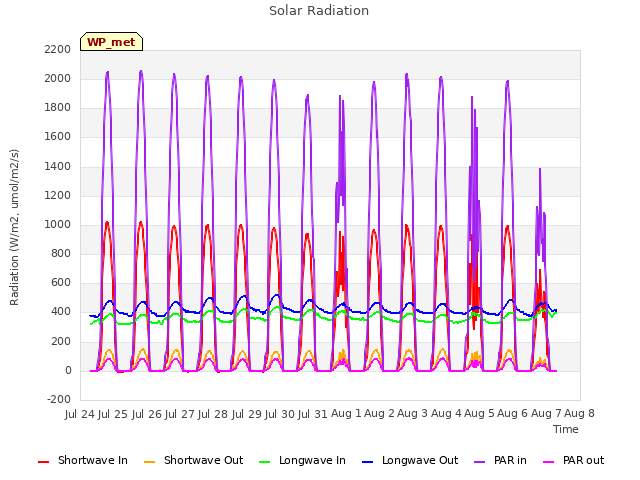Click the green Longwave In legend swatch
The image size is (640, 480).
(x=264, y=462)
